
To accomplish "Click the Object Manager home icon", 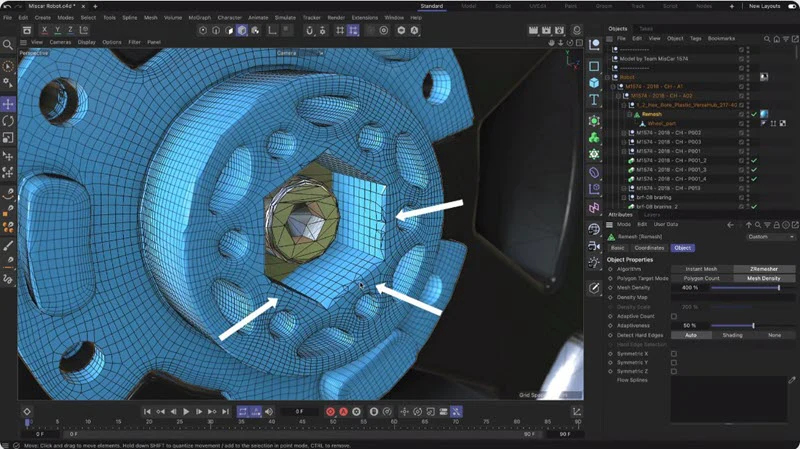I will tap(777, 39).
